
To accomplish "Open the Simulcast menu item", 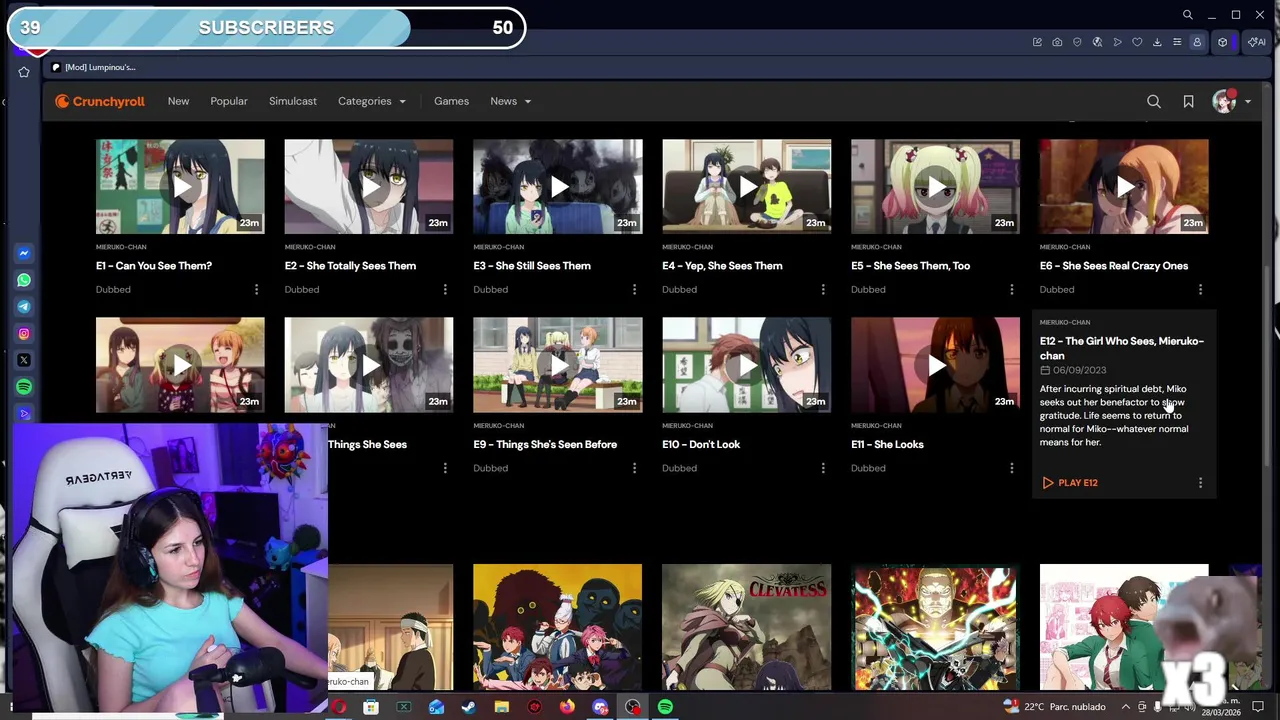I will pyautogui.click(x=293, y=101).
